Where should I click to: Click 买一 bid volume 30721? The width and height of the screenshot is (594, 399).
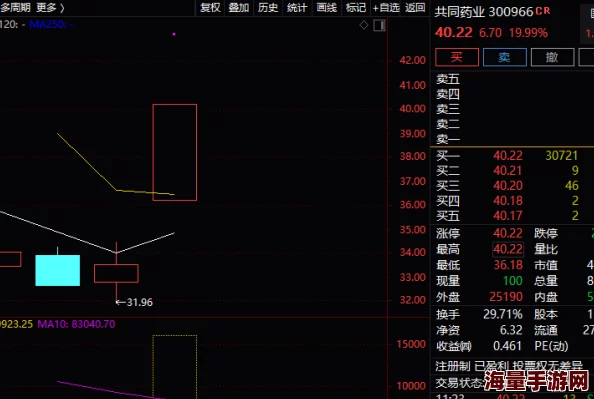pos(561,155)
